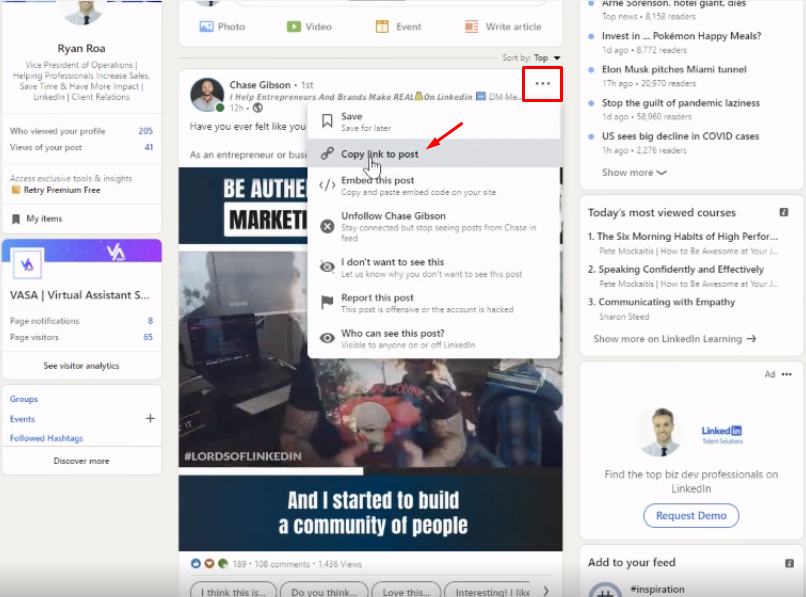Click the Photo icon in post composer

206,26
